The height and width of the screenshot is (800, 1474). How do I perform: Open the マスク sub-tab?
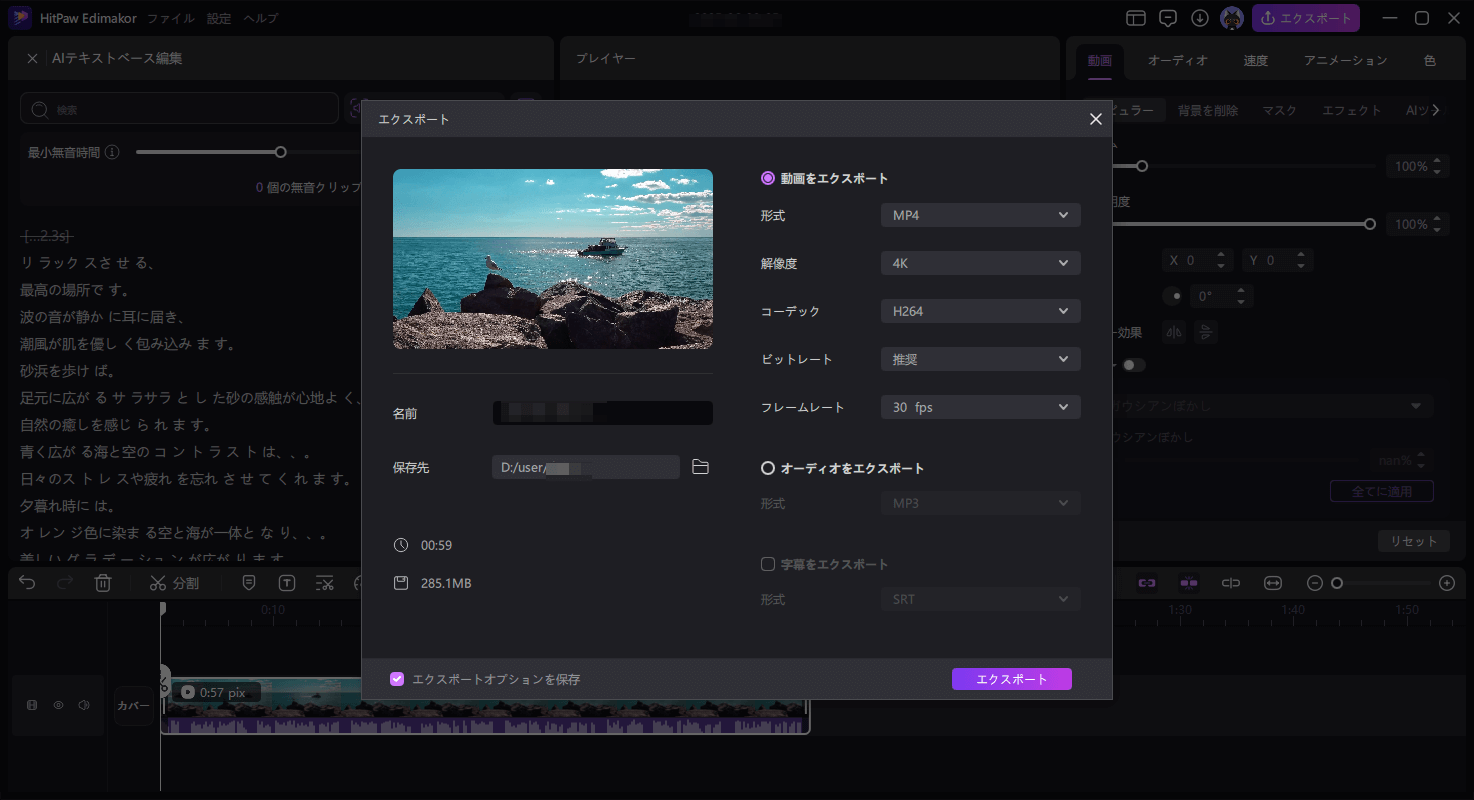[1280, 111]
